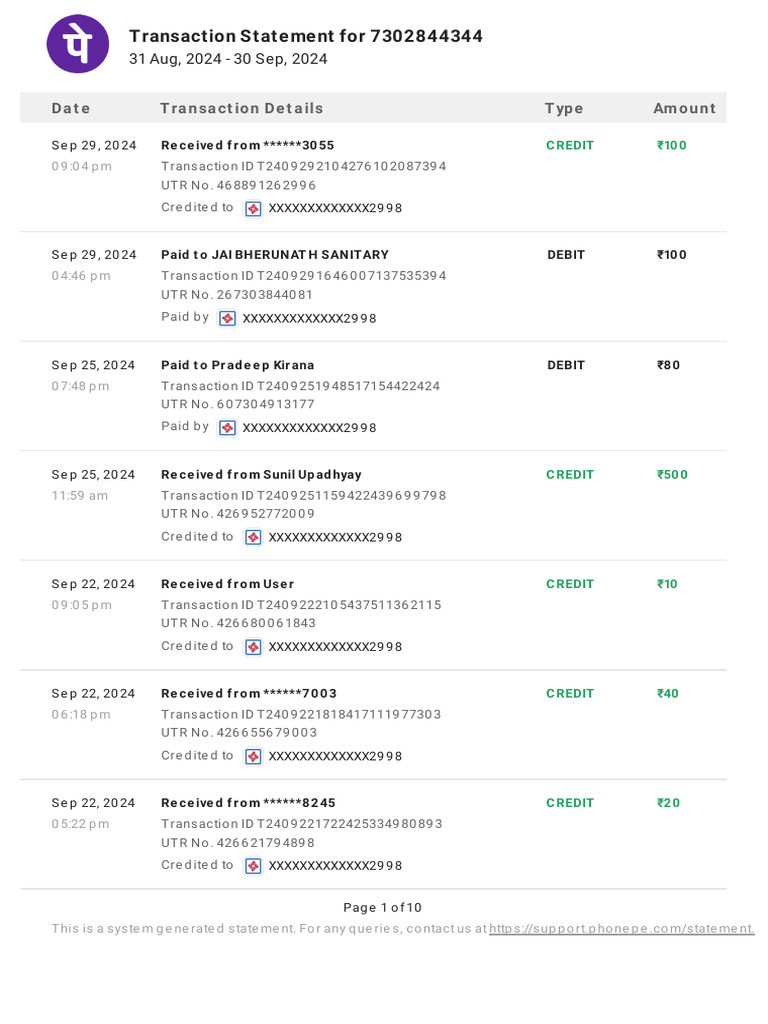Click 'Received from Sunil Upadhyay' entry
Viewport: 768px width, 1024px height.
point(261,475)
